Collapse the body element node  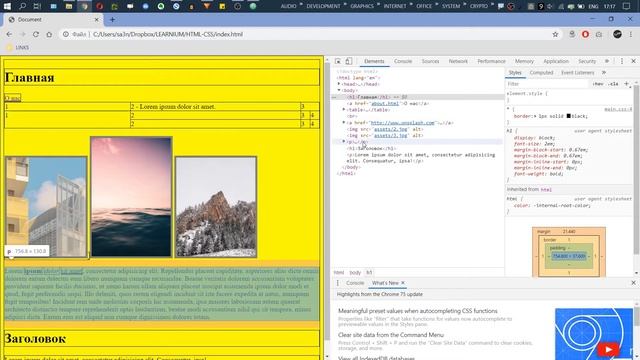[339, 90]
